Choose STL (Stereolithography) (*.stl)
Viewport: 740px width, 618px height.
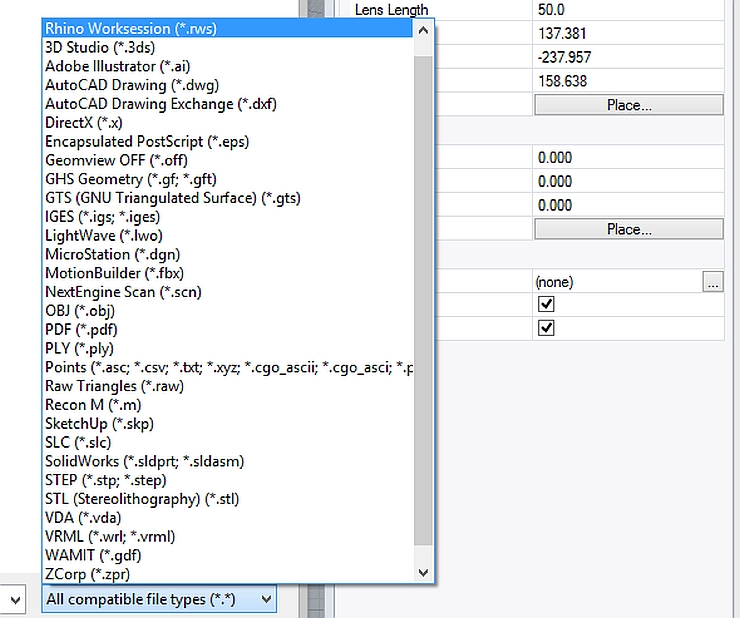[227, 499]
